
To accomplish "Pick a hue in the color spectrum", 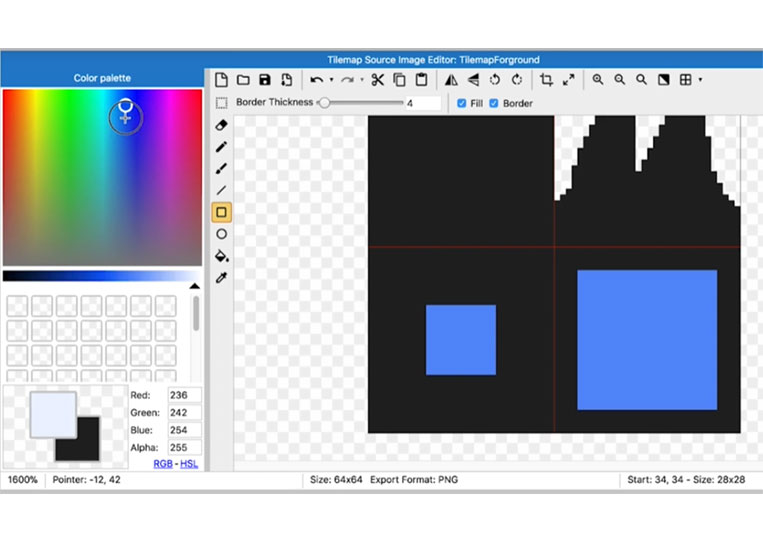I will coord(102,177).
